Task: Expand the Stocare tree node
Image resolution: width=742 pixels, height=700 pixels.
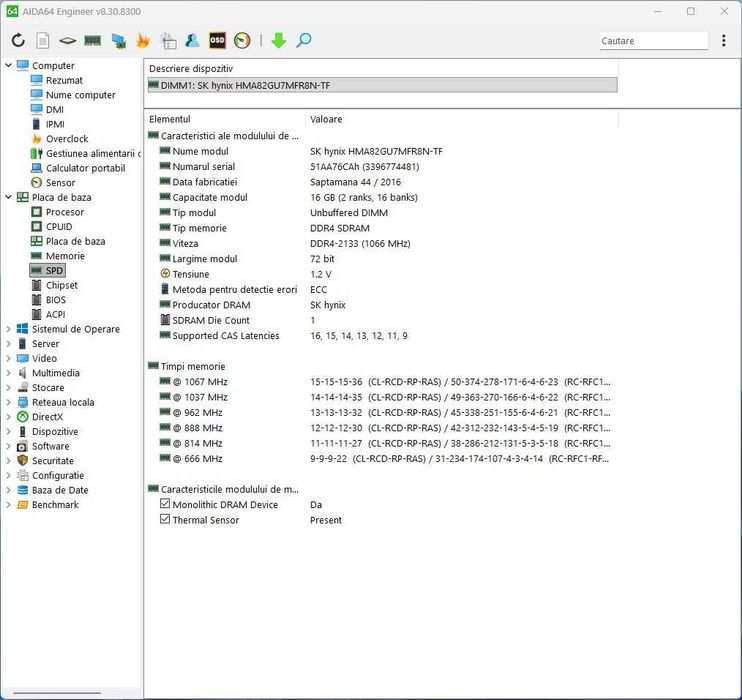Action: pos(9,388)
